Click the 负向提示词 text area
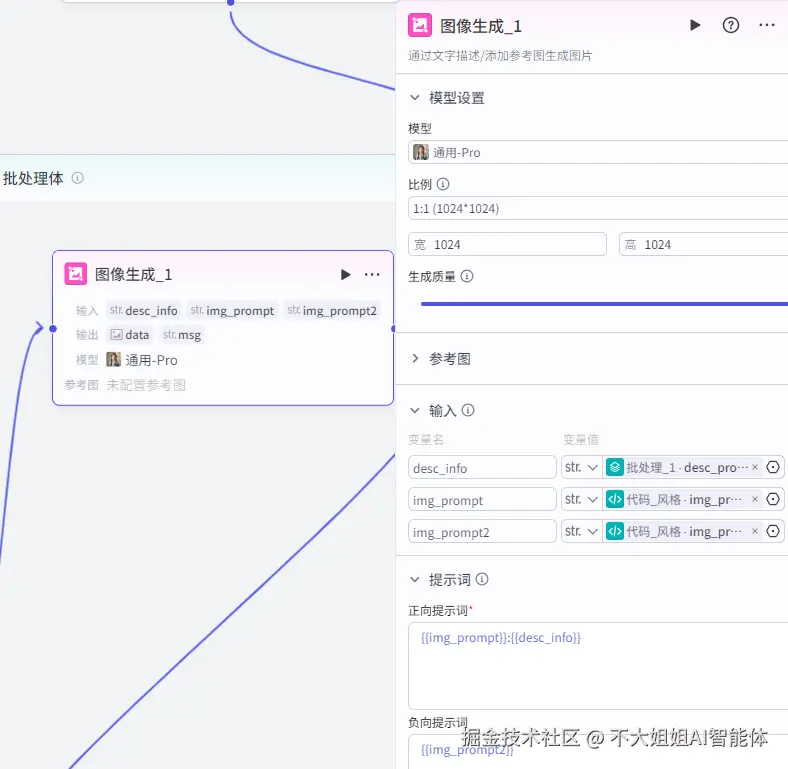Screen dimensions: 788x769 [x=598, y=752]
